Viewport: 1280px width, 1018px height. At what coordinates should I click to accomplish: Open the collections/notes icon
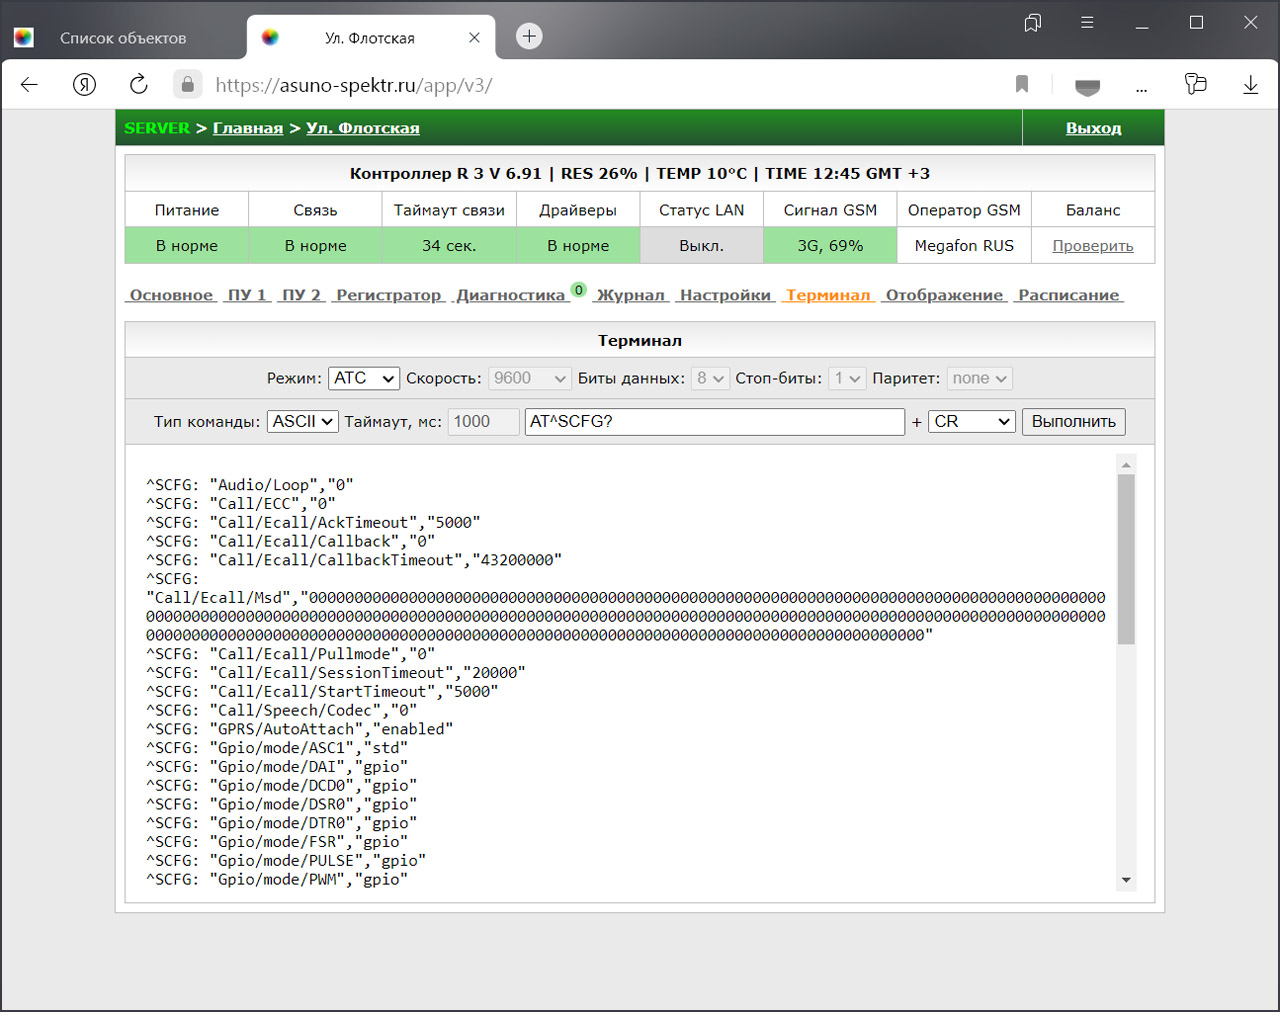point(1196,84)
